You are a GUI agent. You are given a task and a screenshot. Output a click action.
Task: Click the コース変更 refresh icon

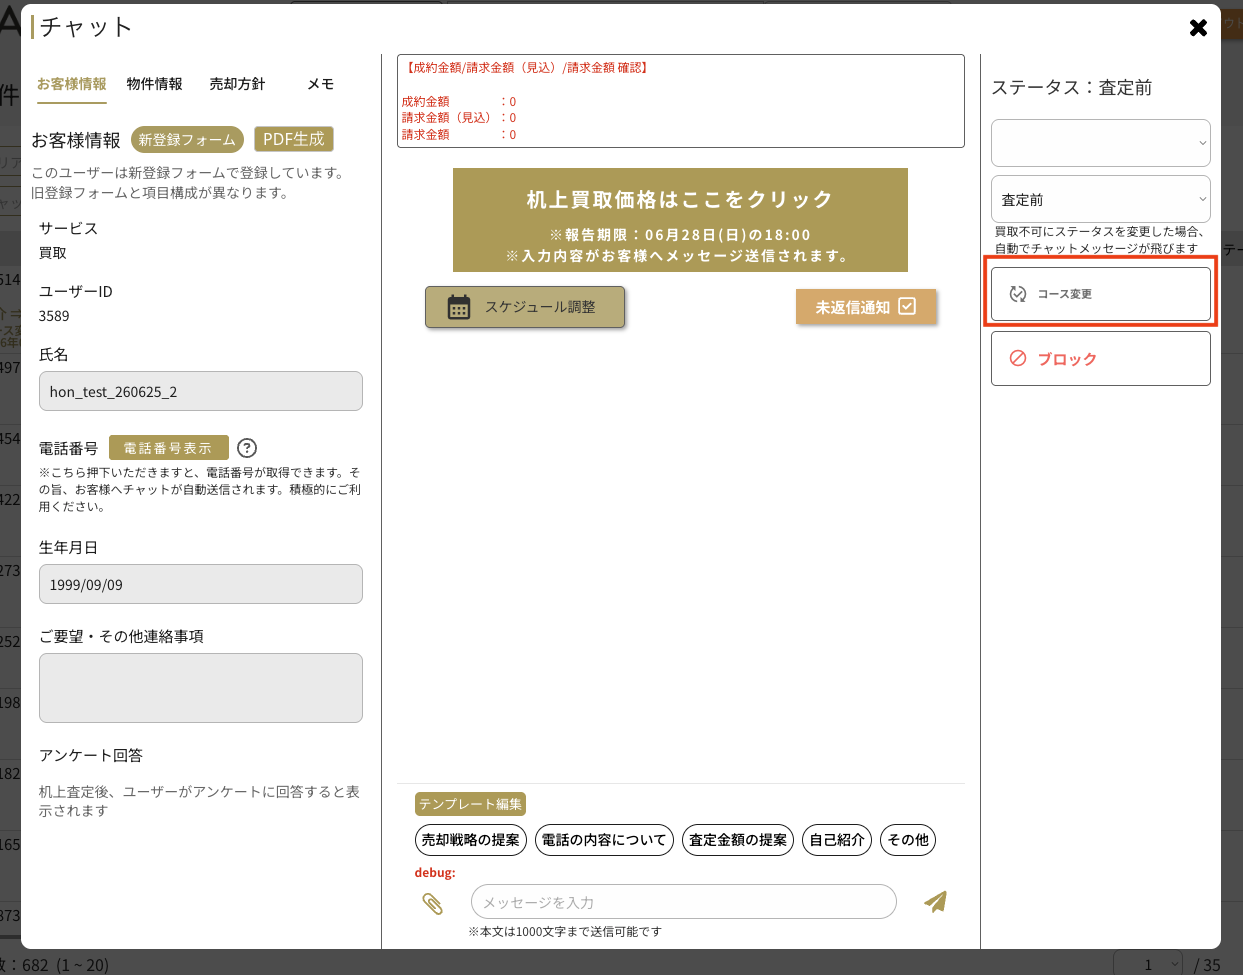(1018, 294)
